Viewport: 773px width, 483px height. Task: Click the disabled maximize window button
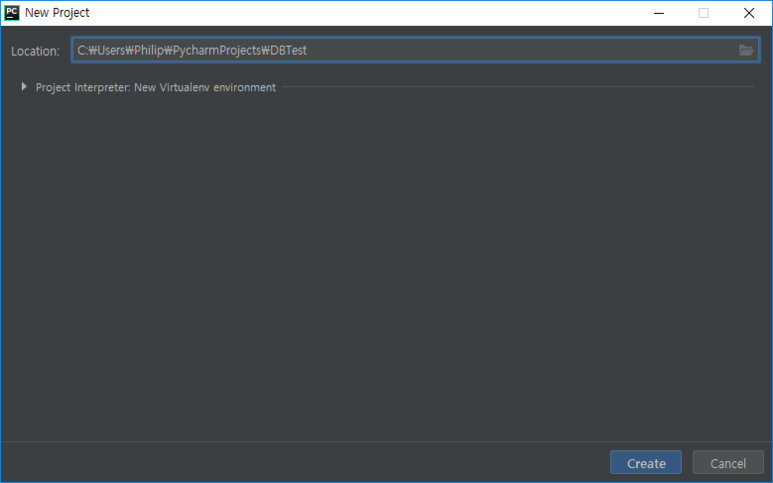(x=703, y=13)
